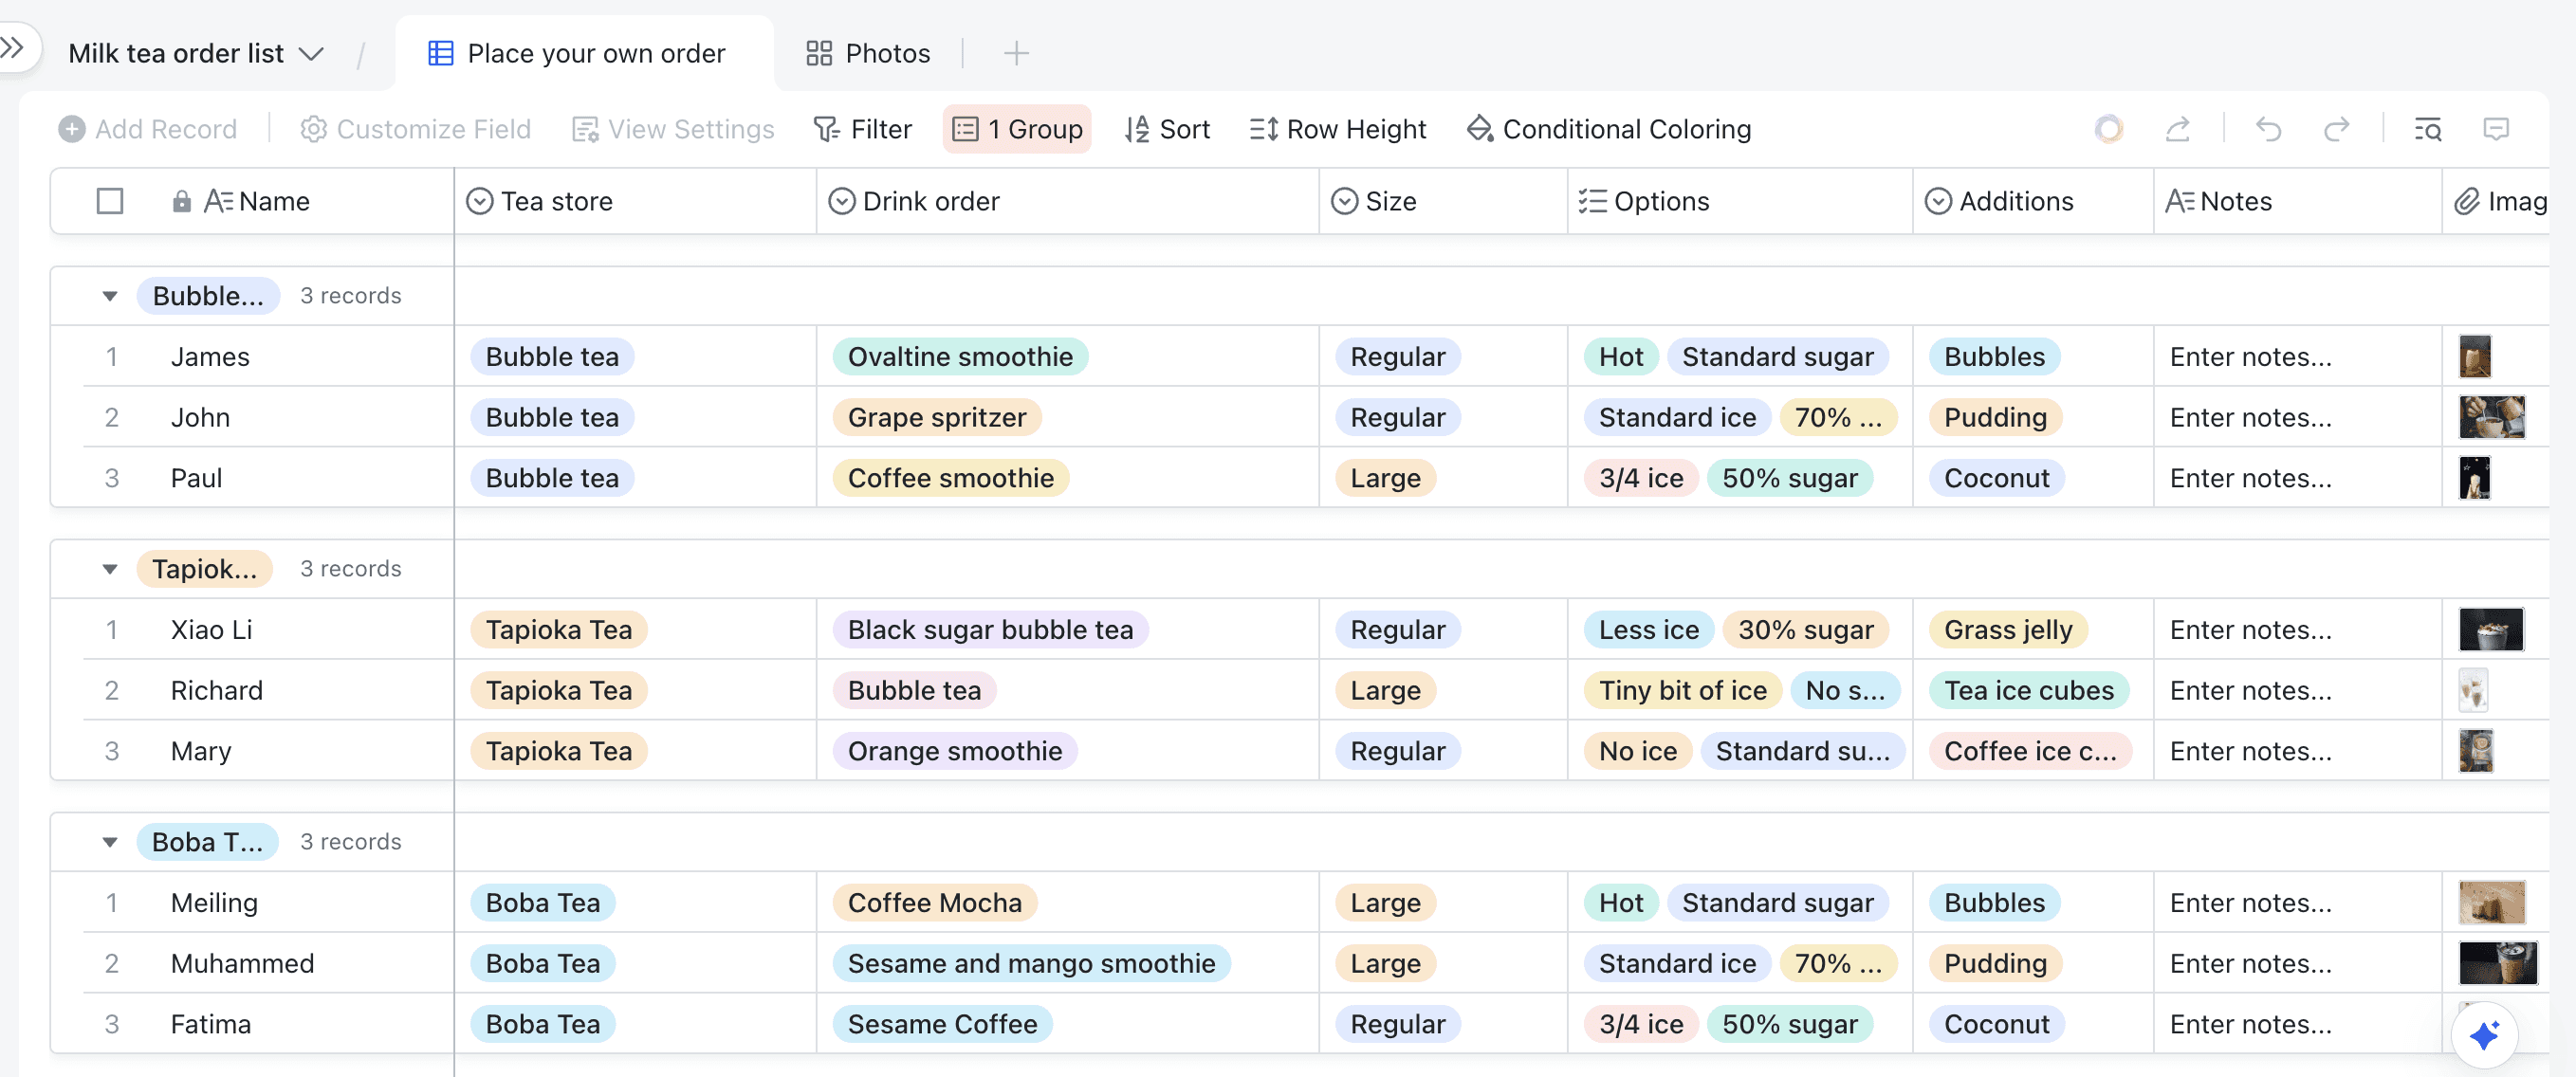Open the comments icon in toolbar
This screenshot has width=2576, height=1077.
click(2496, 129)
